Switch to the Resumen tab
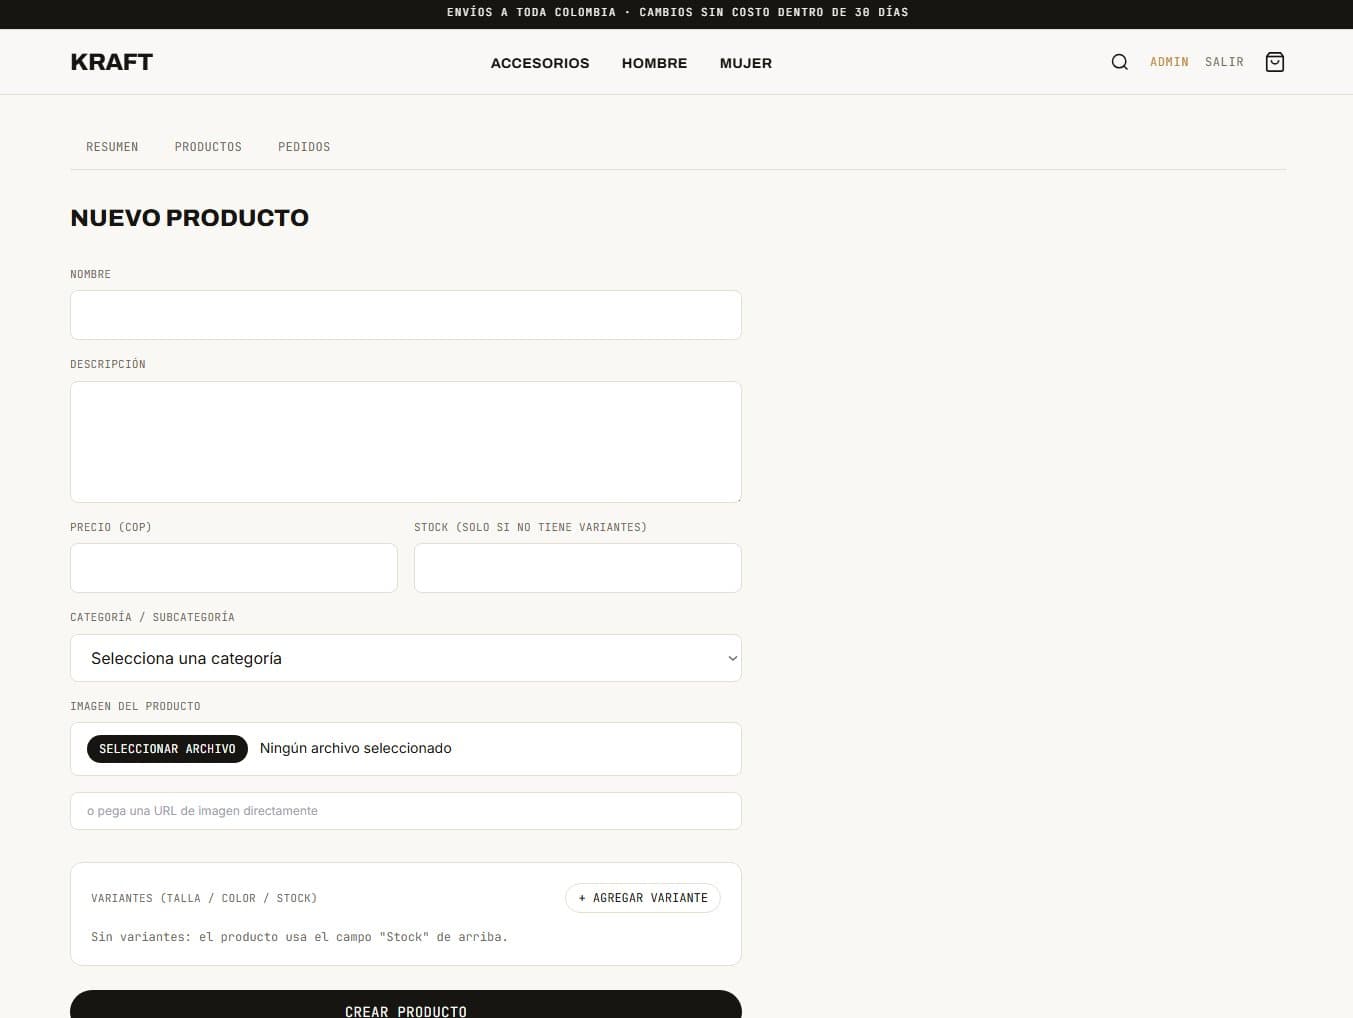 tap(112, 147)
